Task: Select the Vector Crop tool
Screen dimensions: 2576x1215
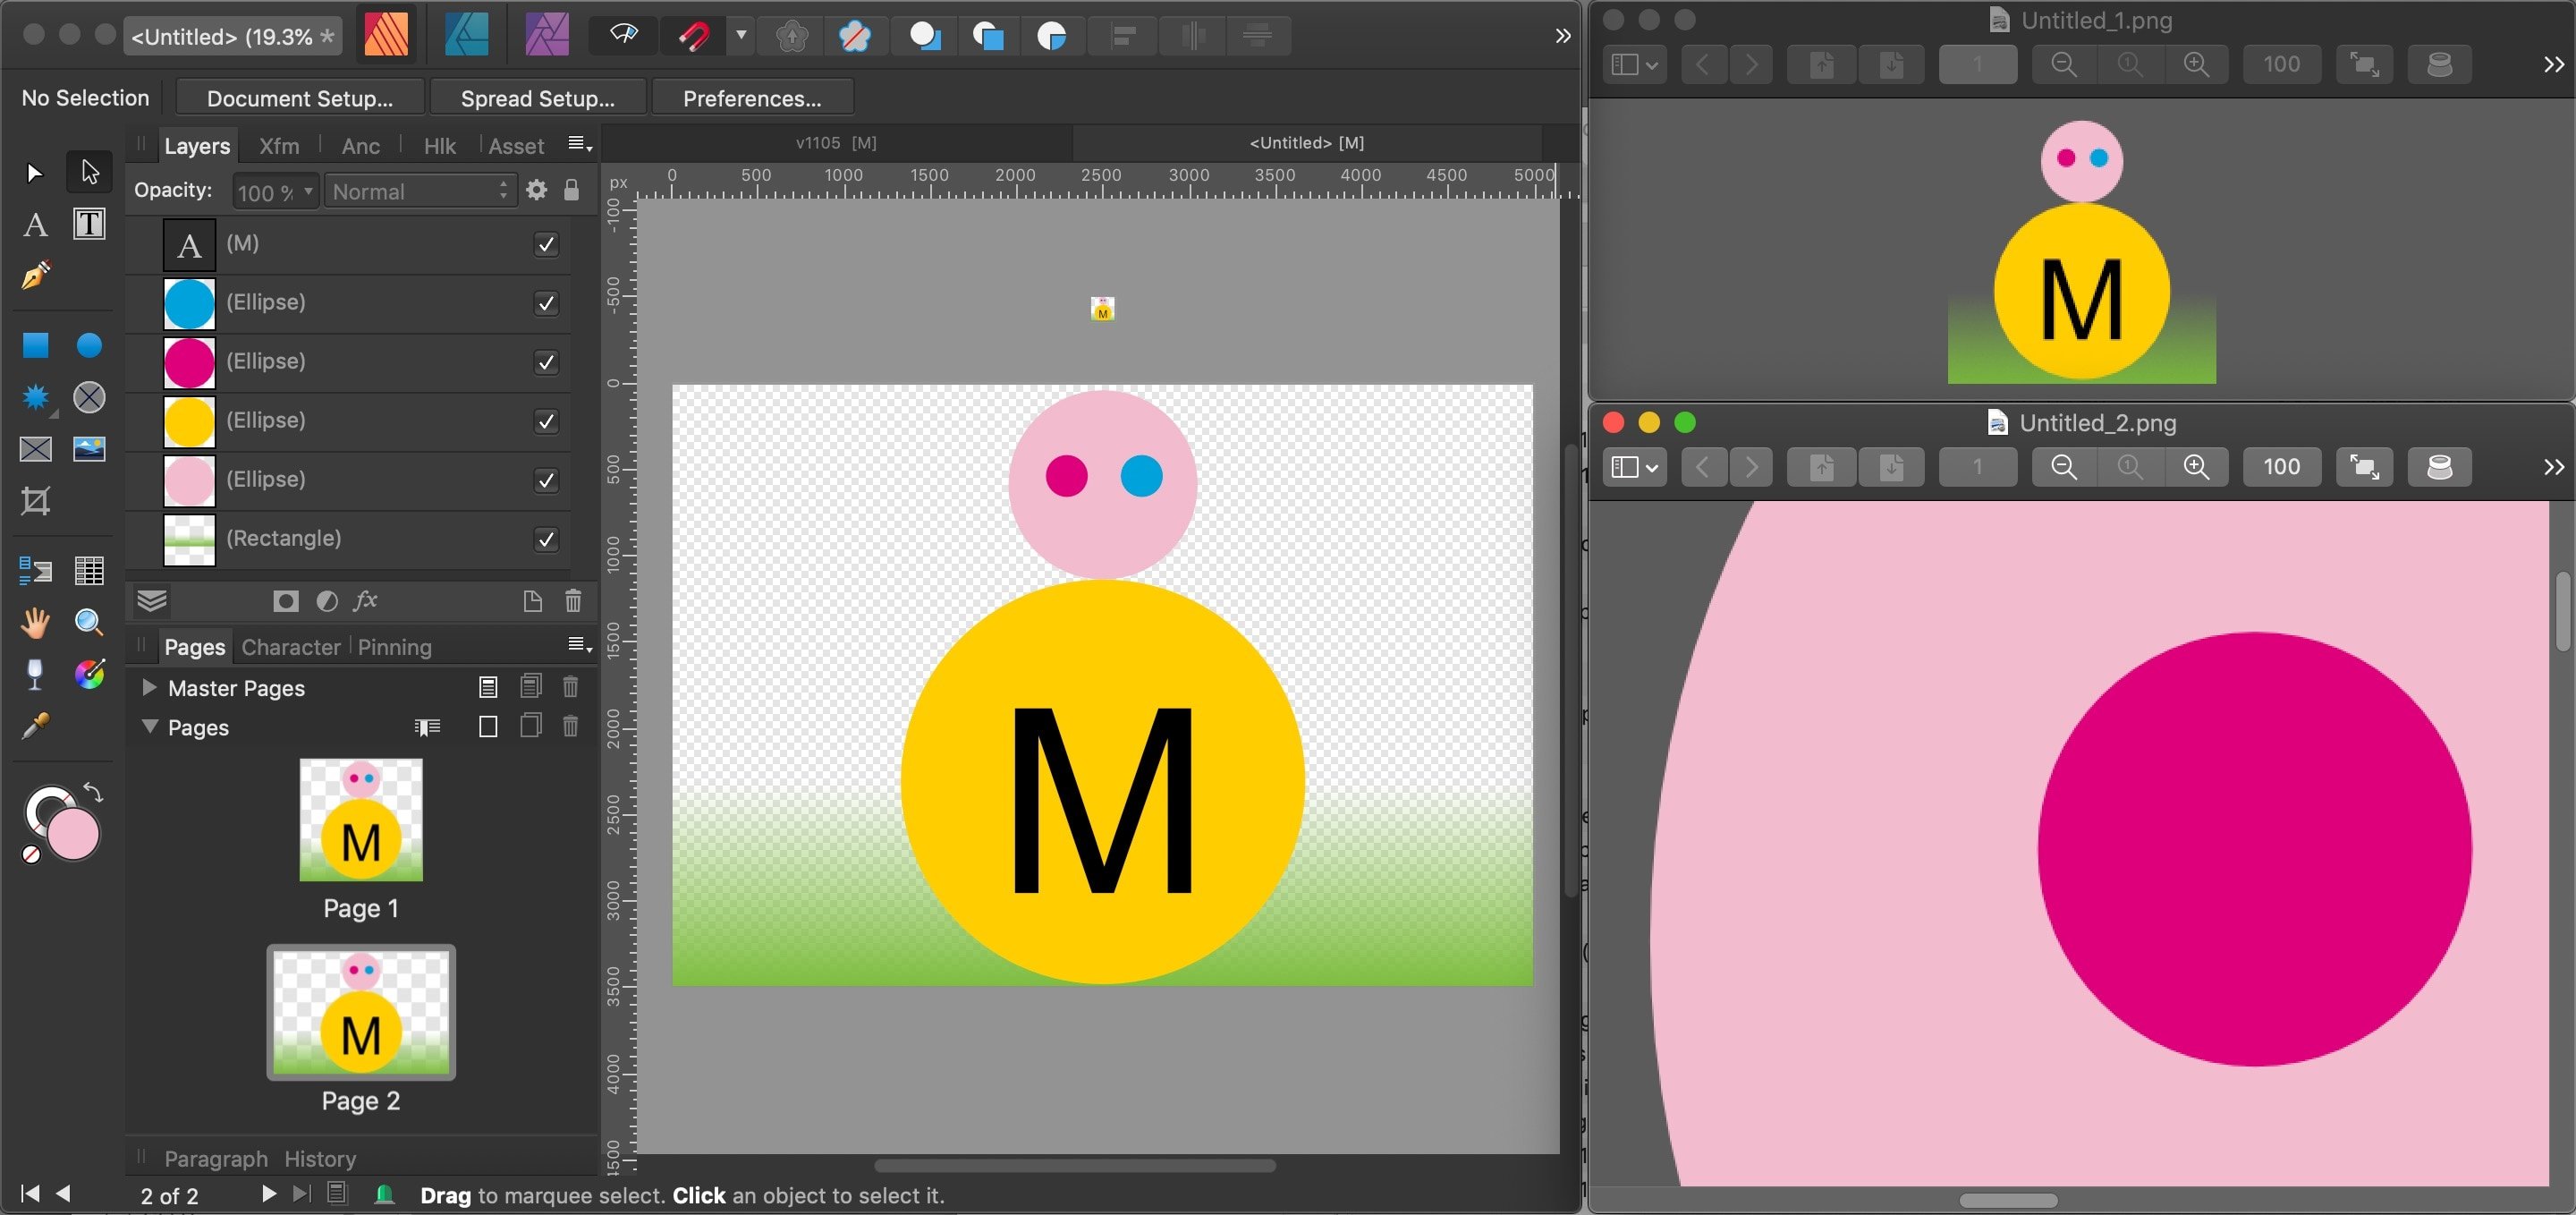Action: pyautogui.click(x=35, y=501)
